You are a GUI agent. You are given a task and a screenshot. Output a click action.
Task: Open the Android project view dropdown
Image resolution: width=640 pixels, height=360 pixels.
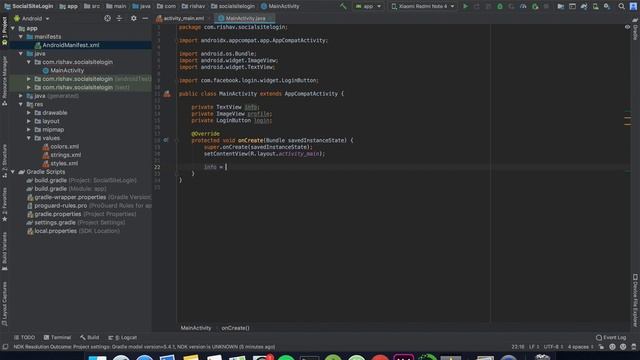click(32, 18)
